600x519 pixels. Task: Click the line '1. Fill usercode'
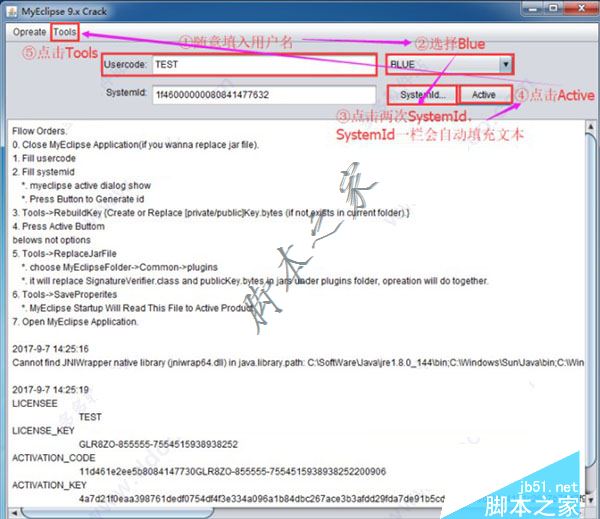pyautogui.click(x=44, y=158)
